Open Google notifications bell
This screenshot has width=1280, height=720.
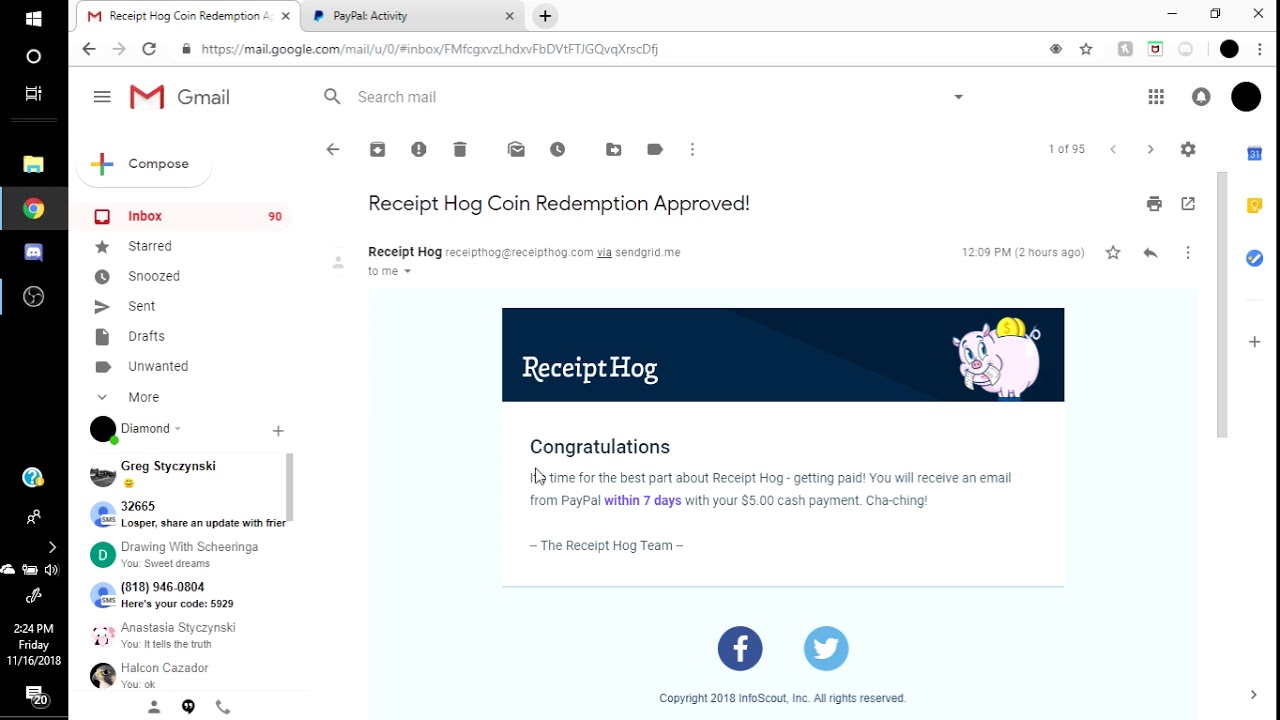(1201, 97)
